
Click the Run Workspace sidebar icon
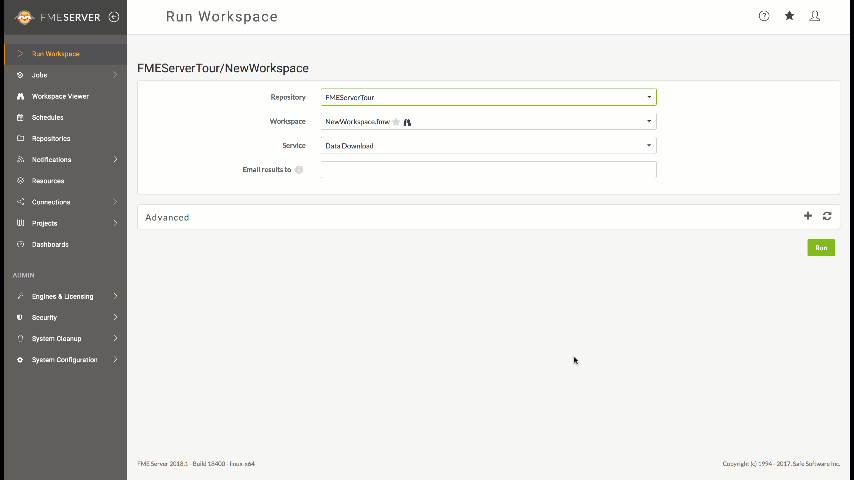pos(20,53)
